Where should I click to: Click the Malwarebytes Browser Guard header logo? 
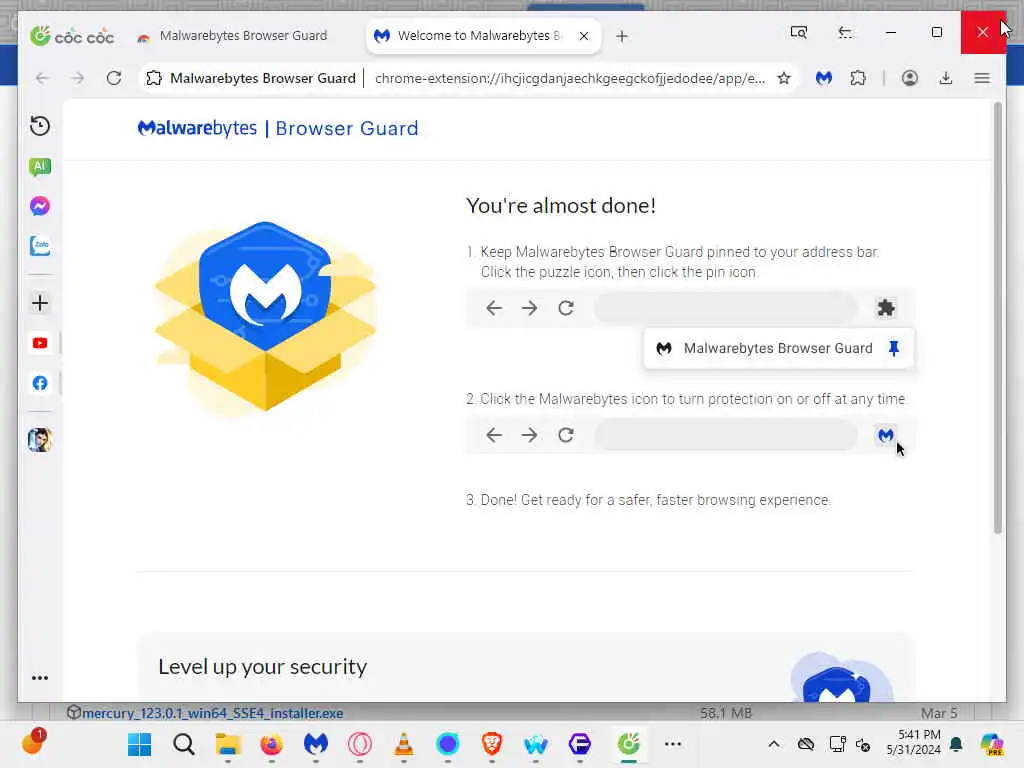coord(278,128)
